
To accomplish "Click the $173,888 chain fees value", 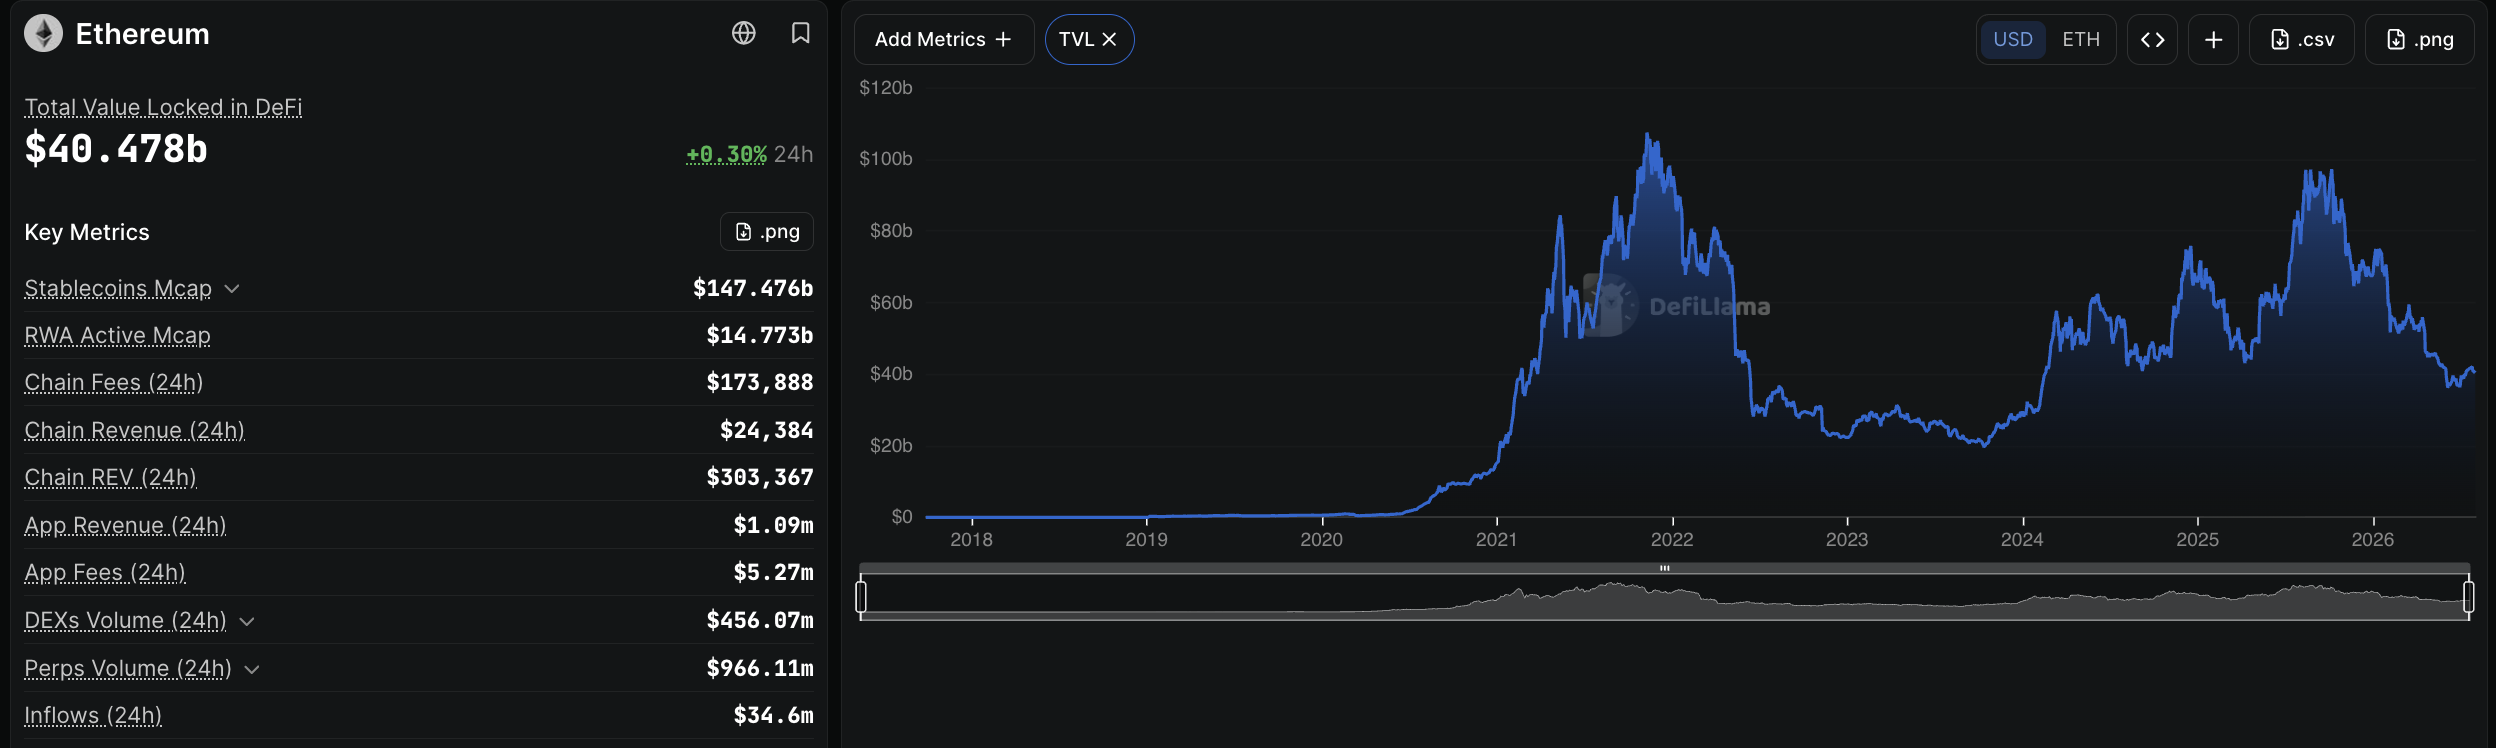I will point(760,382).
